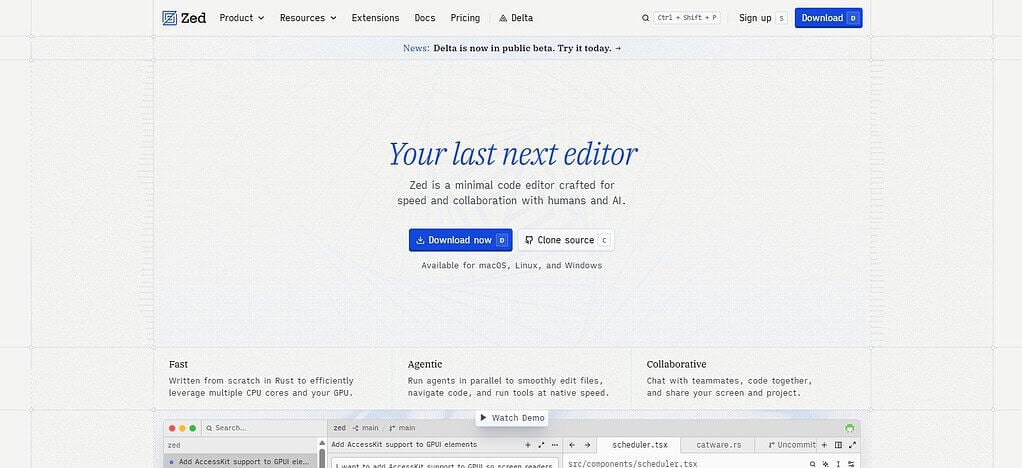Screen dimensions: 1022x468
Task: Open the agent thread ellipsis menu
Action: click(555, 445)
